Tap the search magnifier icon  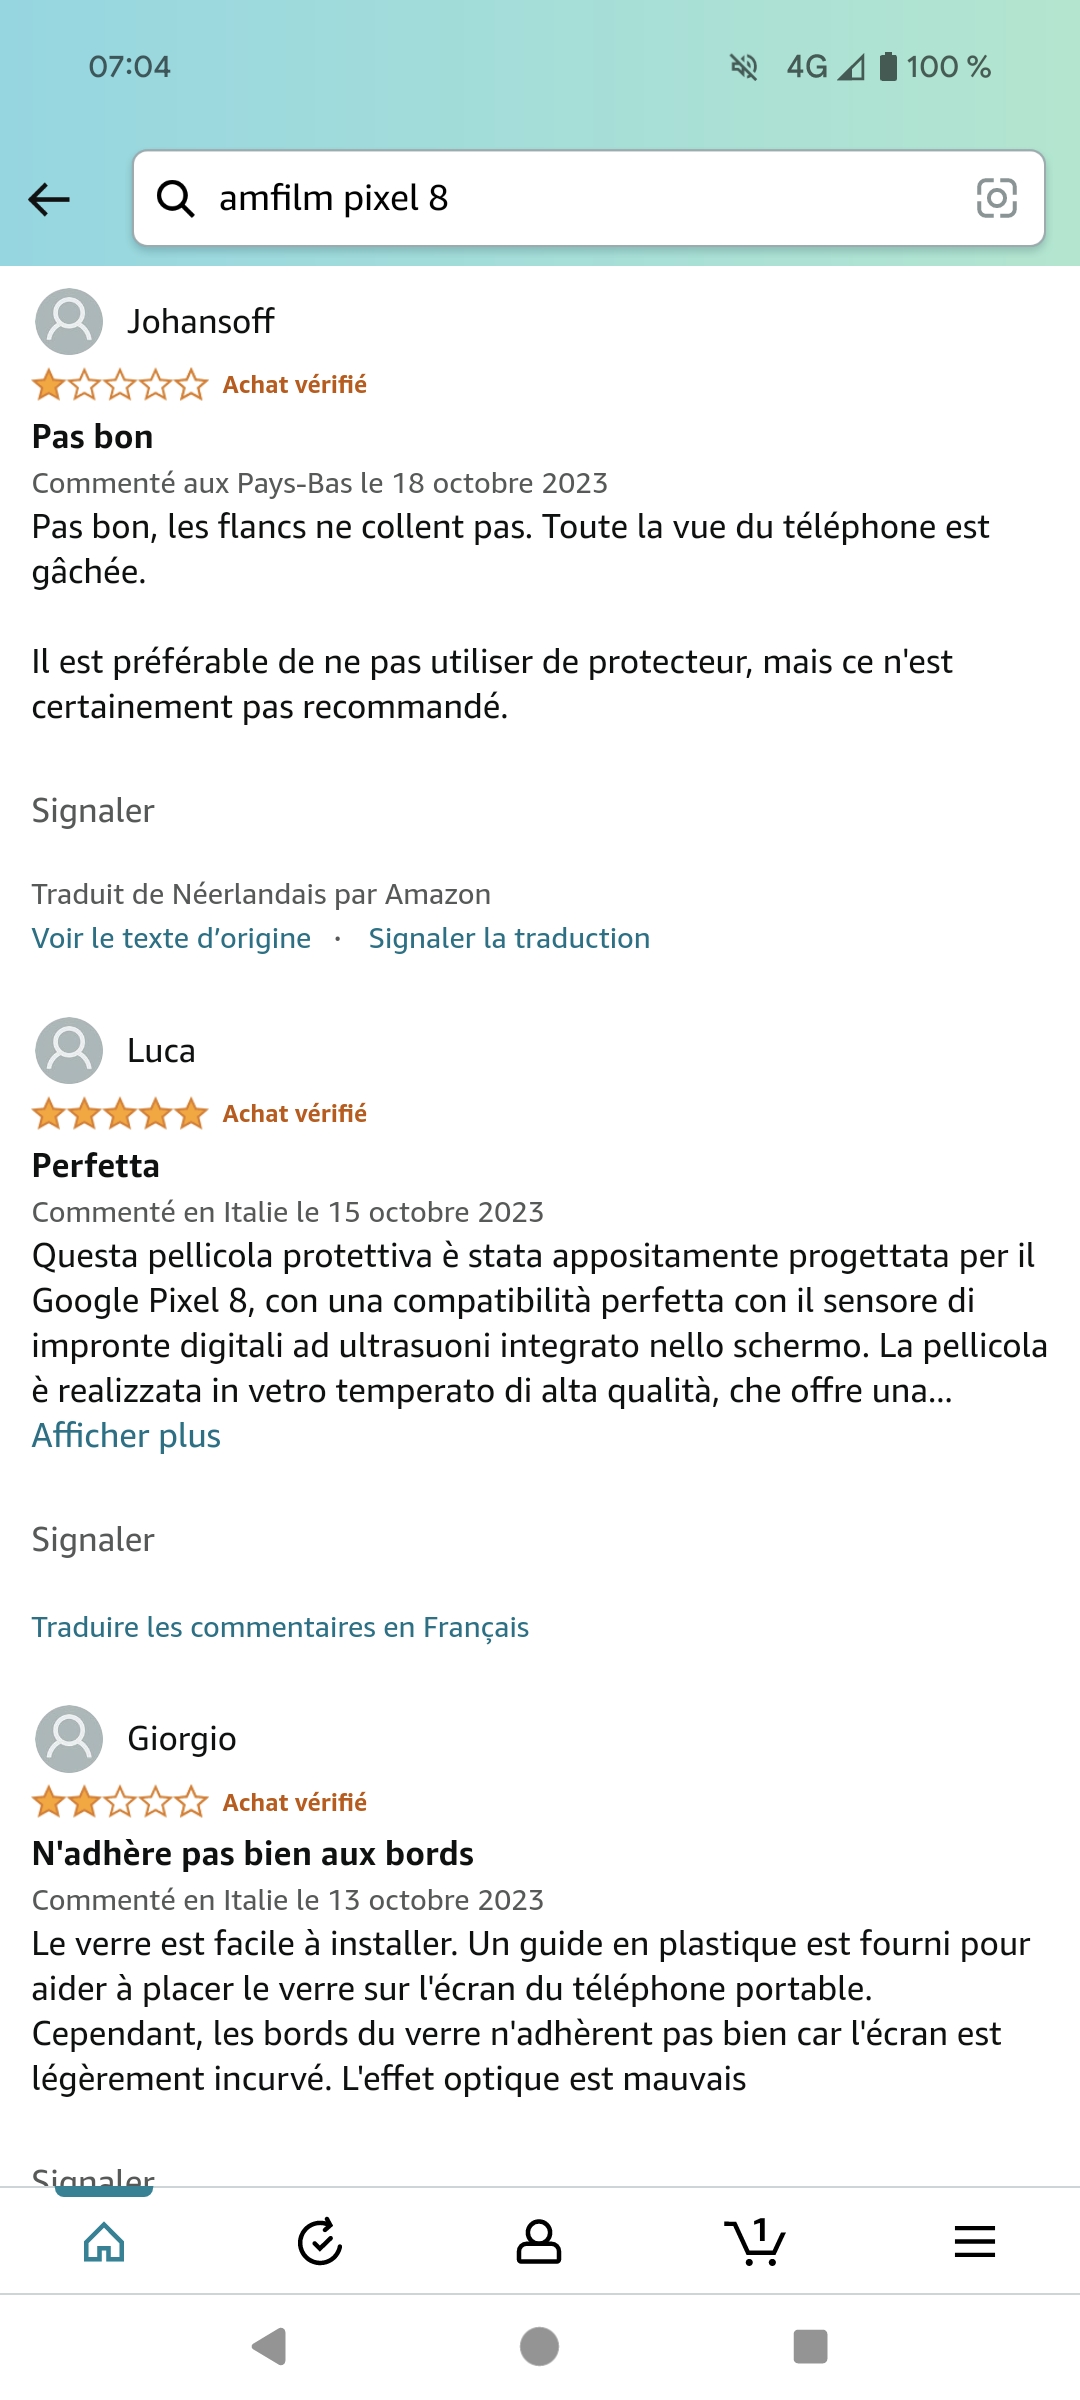point(176,198)
